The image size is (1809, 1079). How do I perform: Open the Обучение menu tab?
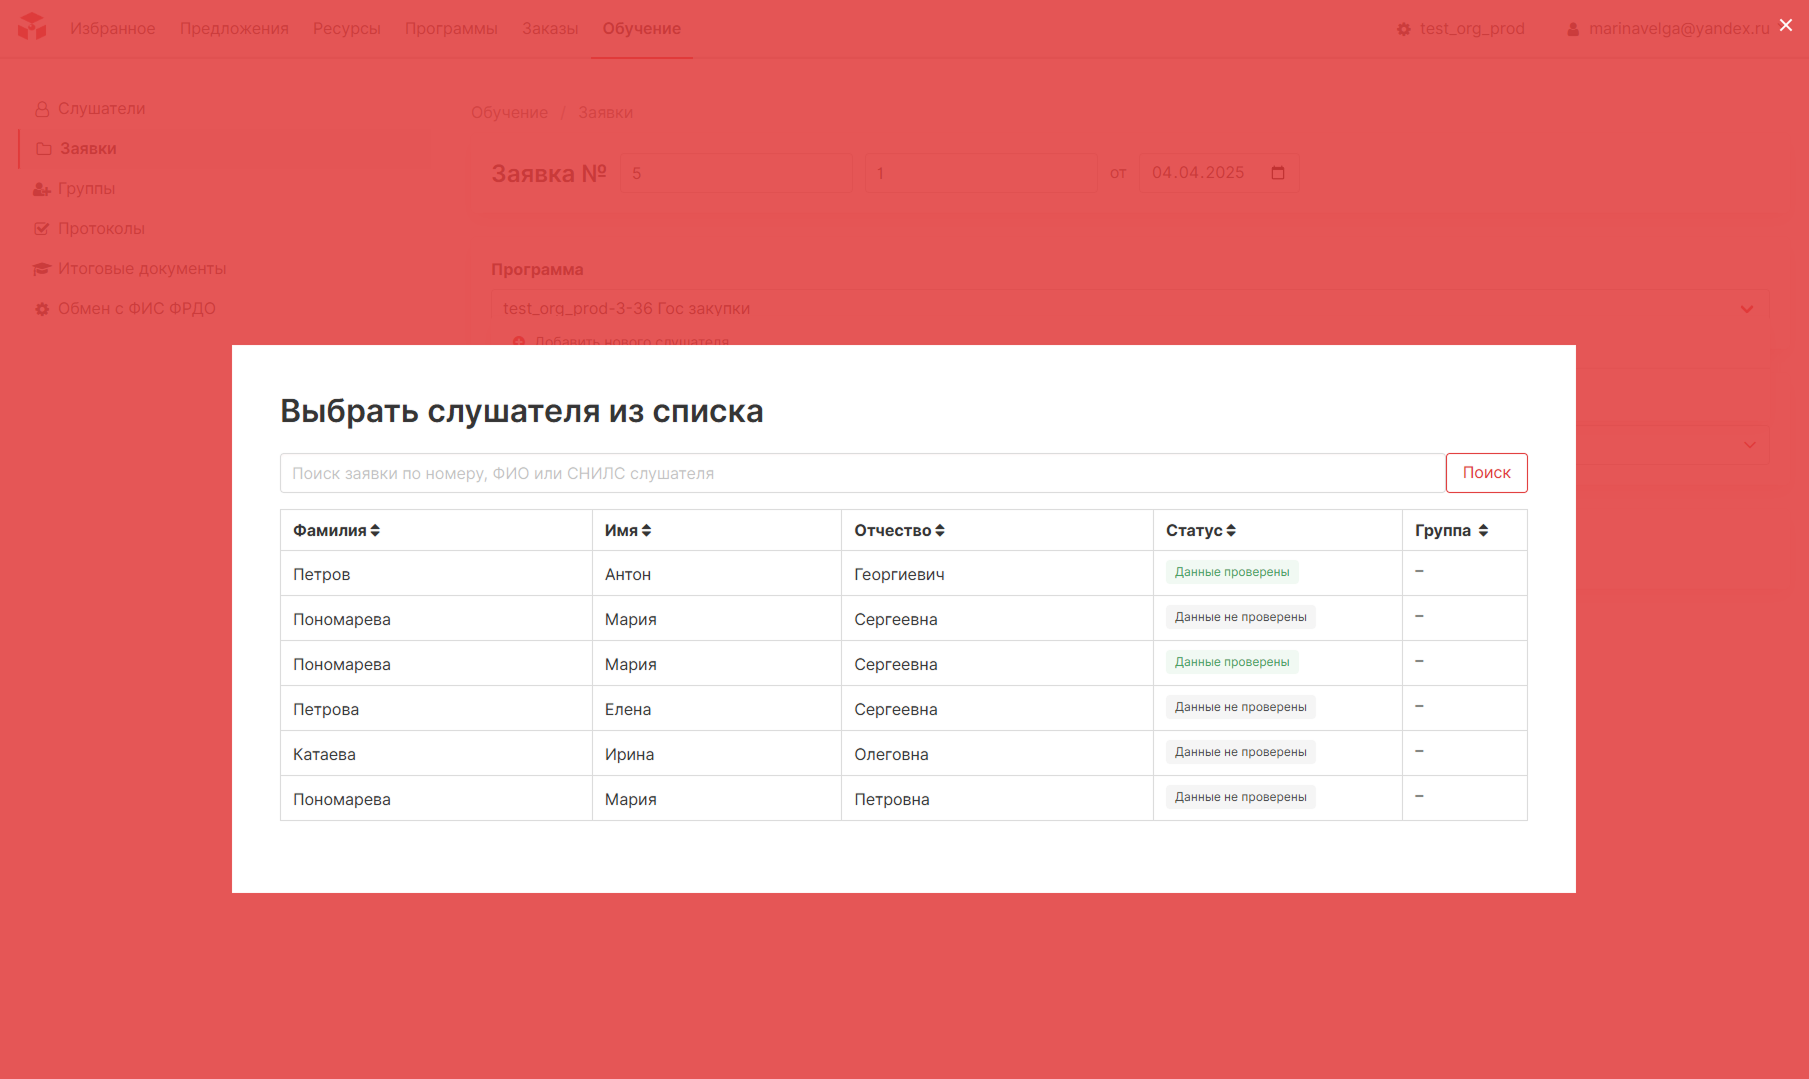[x=642, y=29]
